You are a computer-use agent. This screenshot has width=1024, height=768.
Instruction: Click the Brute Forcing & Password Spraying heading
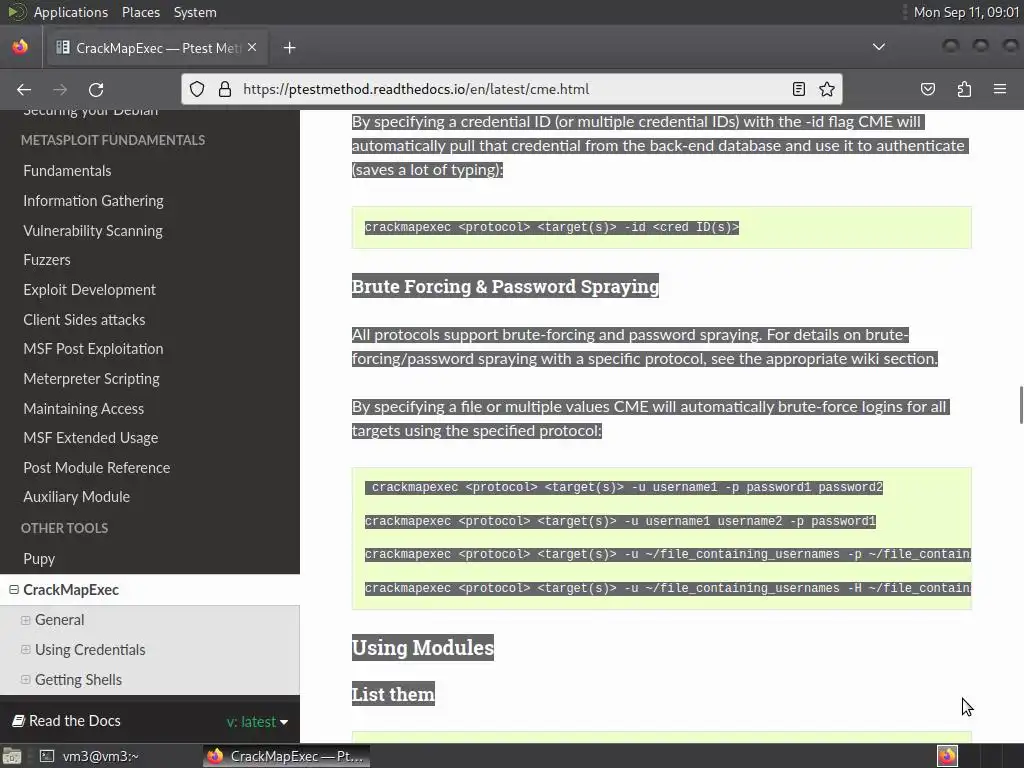click(505, 287)
